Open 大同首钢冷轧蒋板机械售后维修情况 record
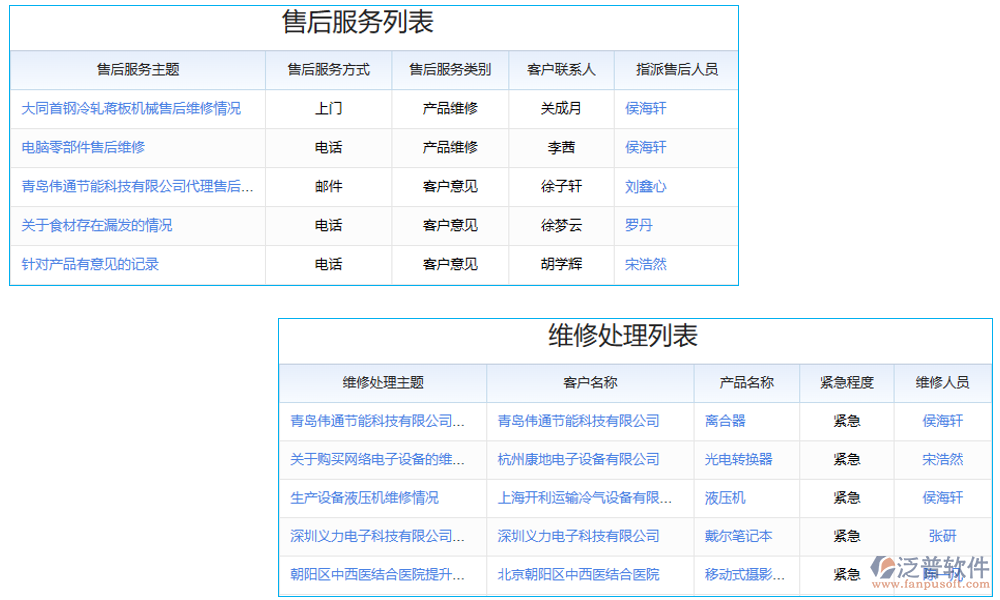Viewport: 1000px width, 600px height. tap(129, 108)
